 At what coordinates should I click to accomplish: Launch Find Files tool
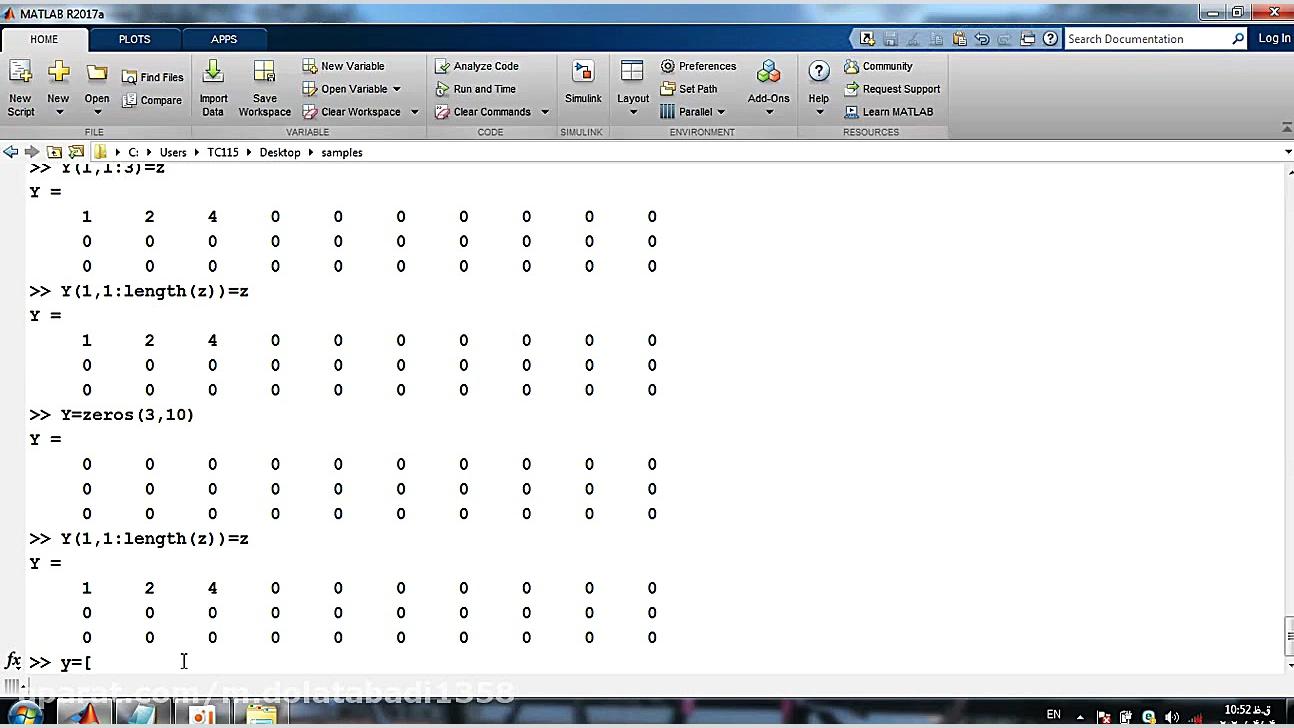pos(153,77)
